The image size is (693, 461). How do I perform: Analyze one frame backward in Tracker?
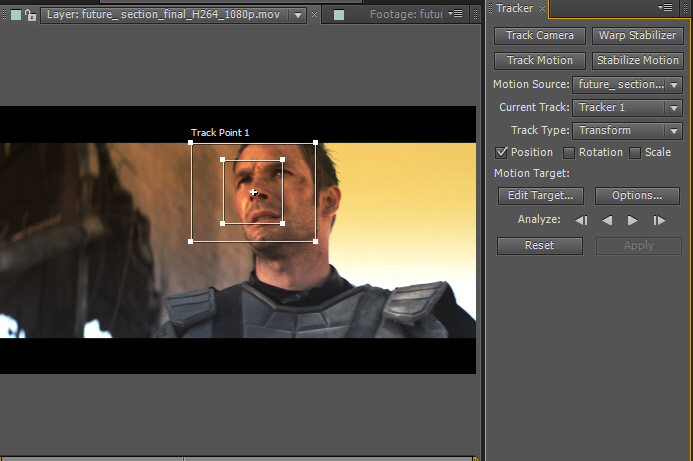581,220
